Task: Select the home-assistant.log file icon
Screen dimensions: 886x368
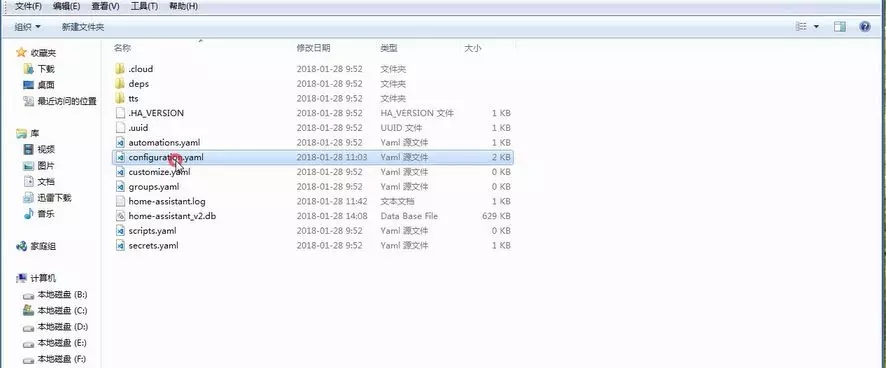Action: tap(120, 201)
